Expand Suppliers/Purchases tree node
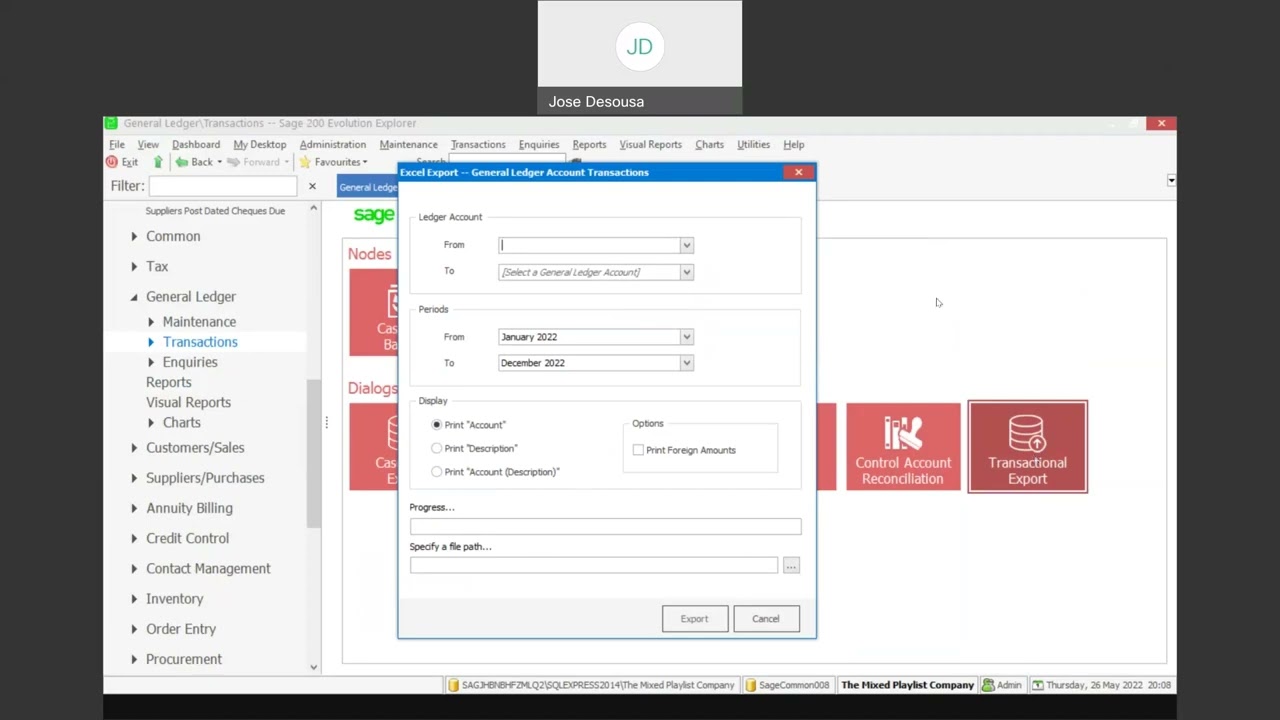The height and width of the screenshot is (720, 1280). (x=134, y=478)
